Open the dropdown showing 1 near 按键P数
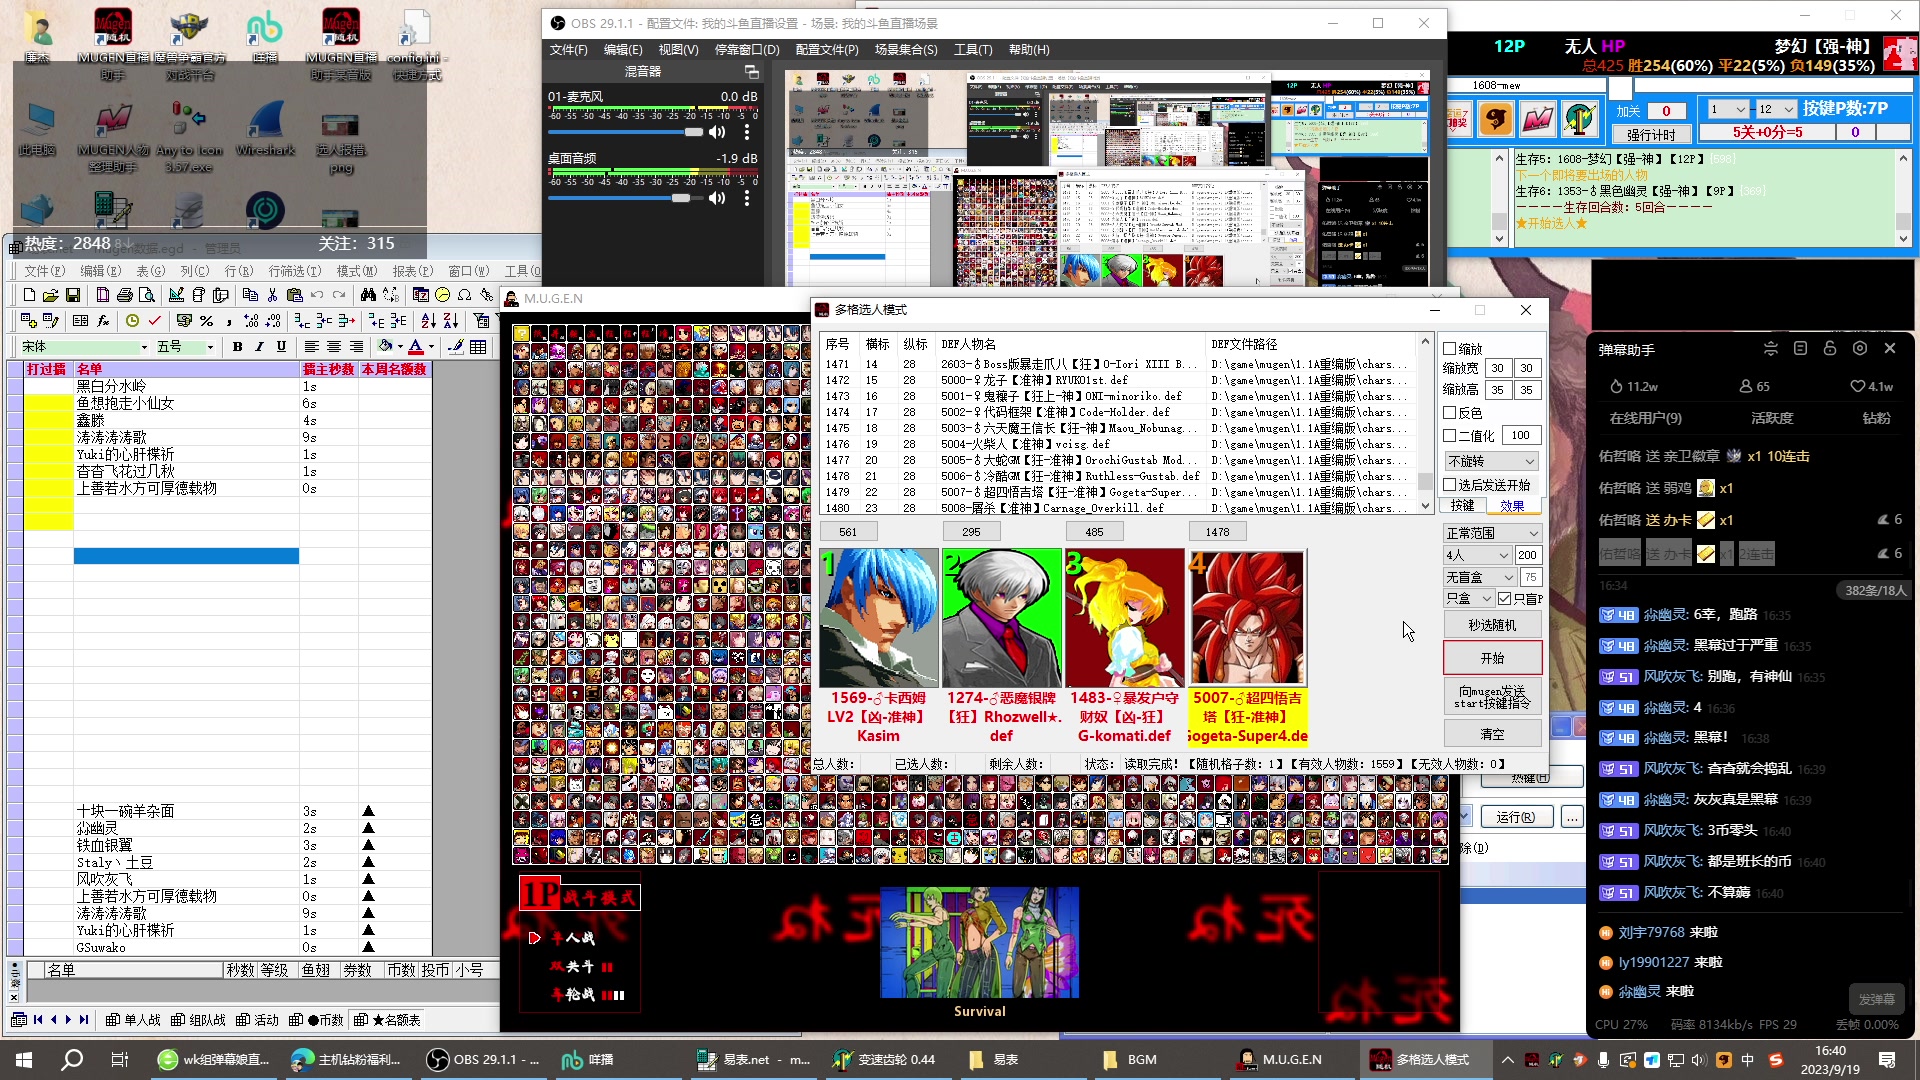This screenshot has height=1080, width=1920. [1727, 110]
